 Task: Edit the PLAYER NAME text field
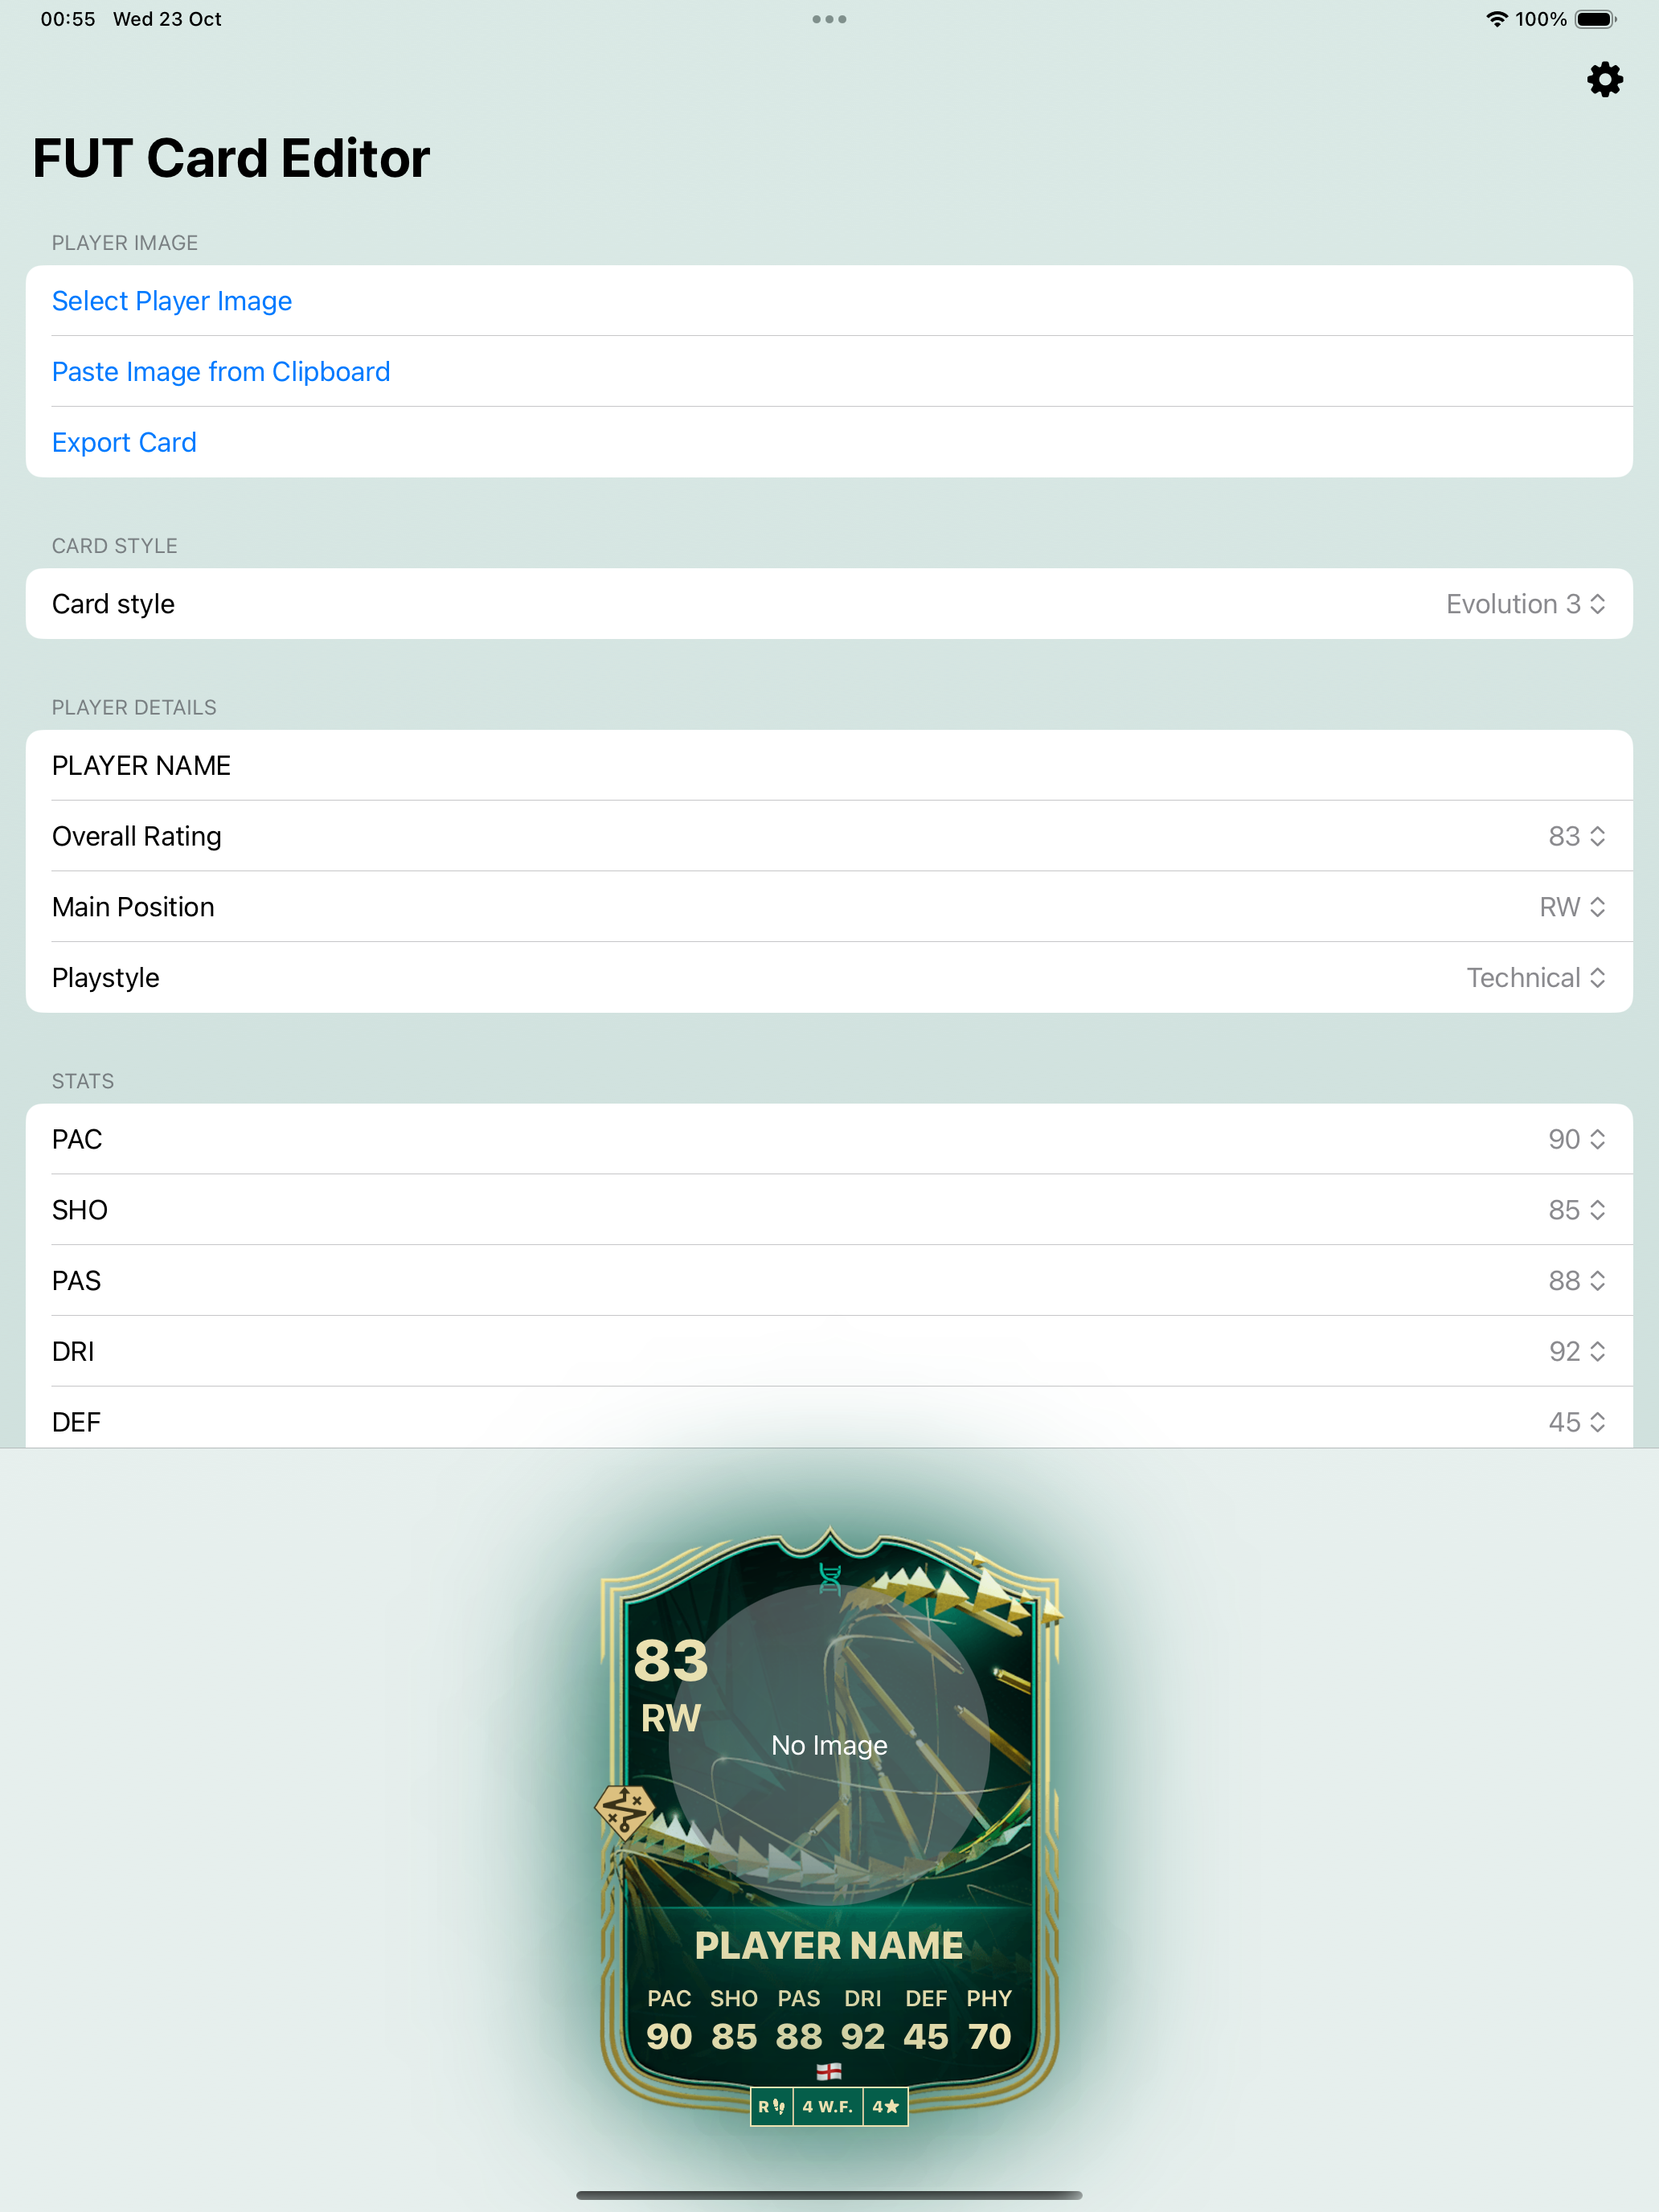pos(829,765)
